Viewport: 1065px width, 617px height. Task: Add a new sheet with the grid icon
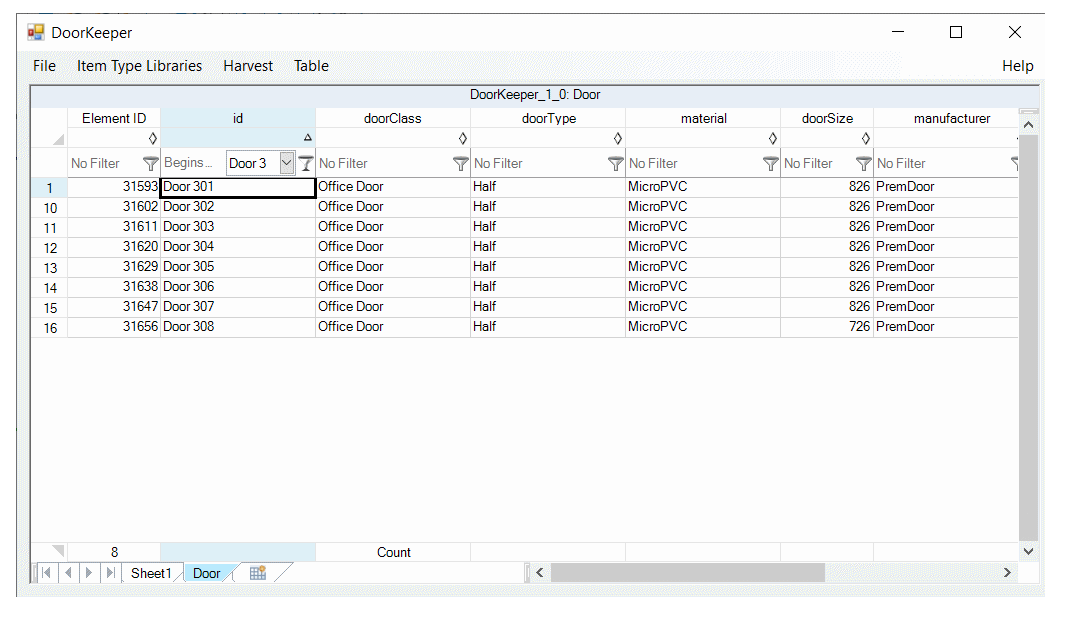(257, 573)
